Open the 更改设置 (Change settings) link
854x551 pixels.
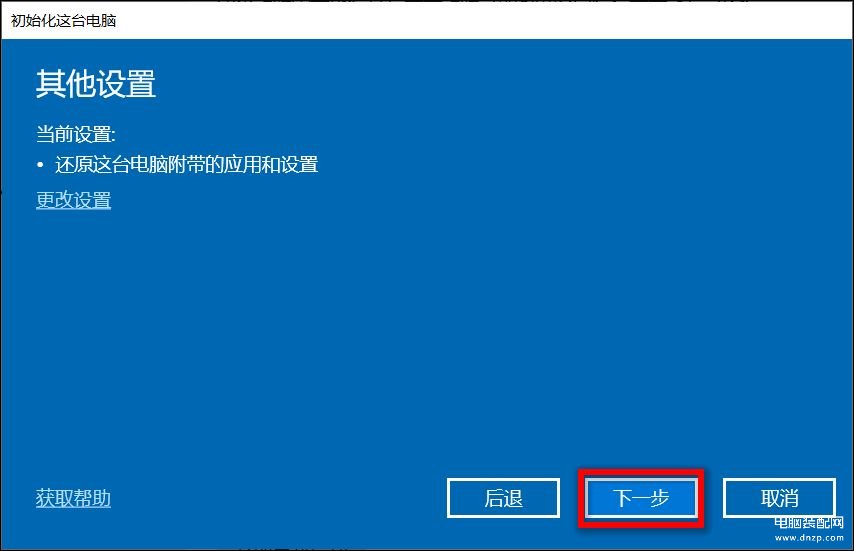pyautogui.click(x=74, y=200)
